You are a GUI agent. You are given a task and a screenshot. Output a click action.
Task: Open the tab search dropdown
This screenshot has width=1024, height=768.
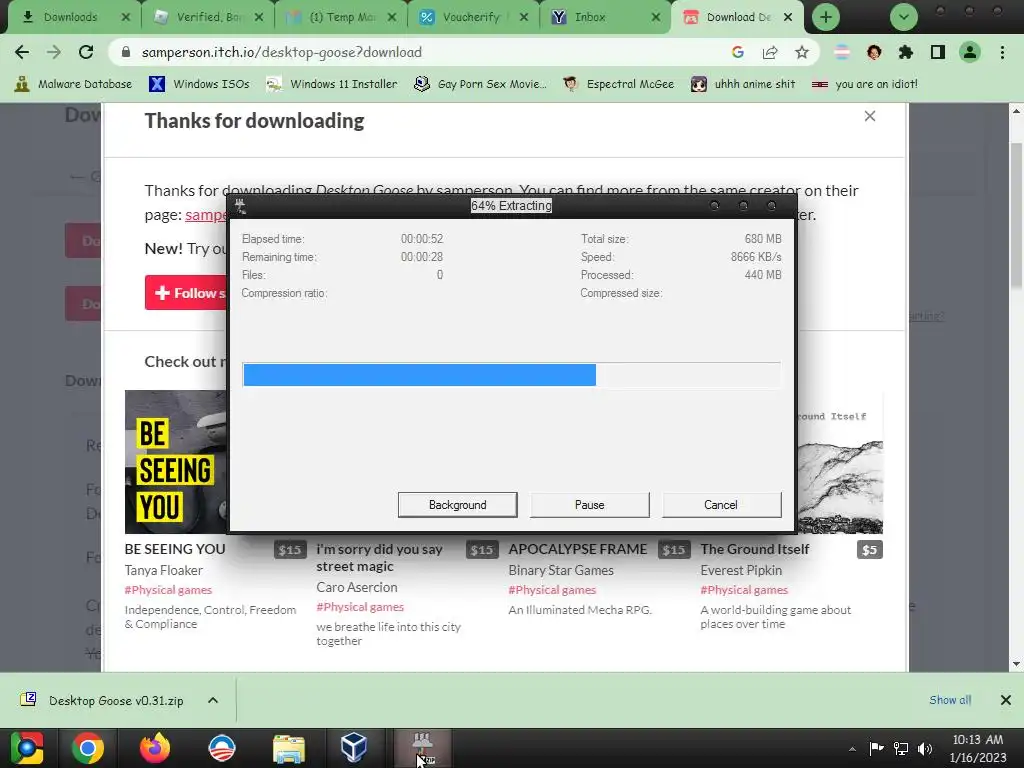(904, 17)
